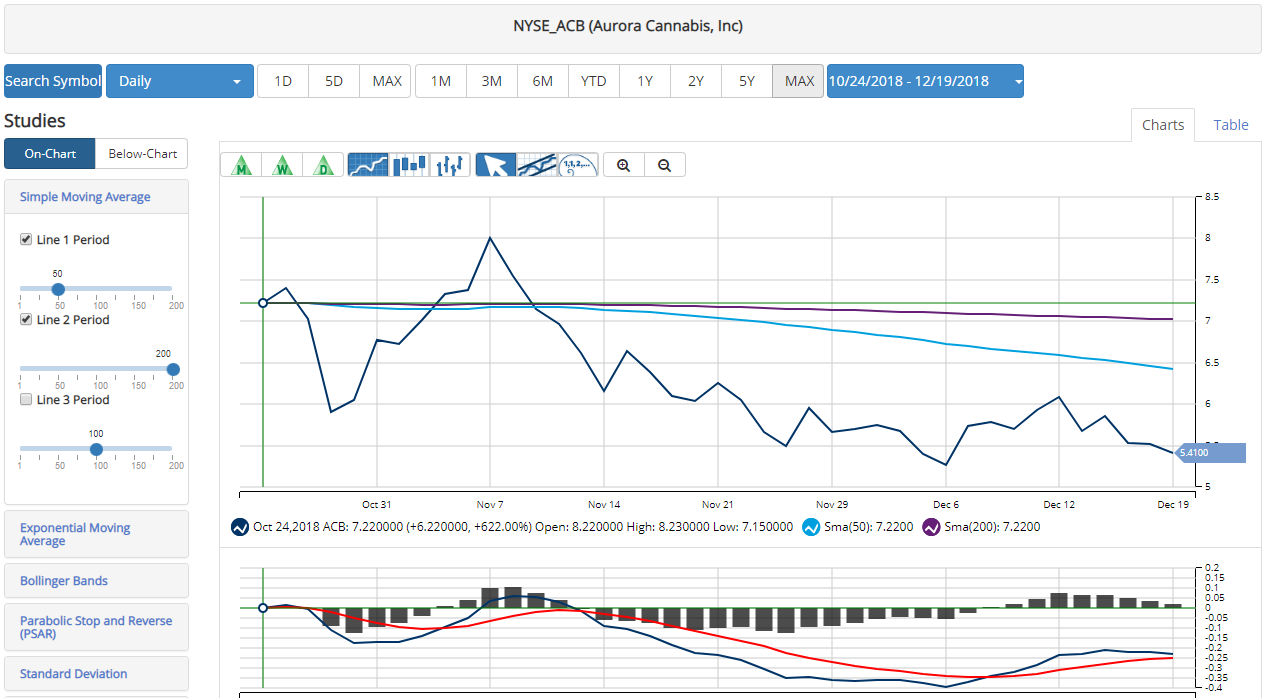Click the Search Symbol button

point(53,81)
